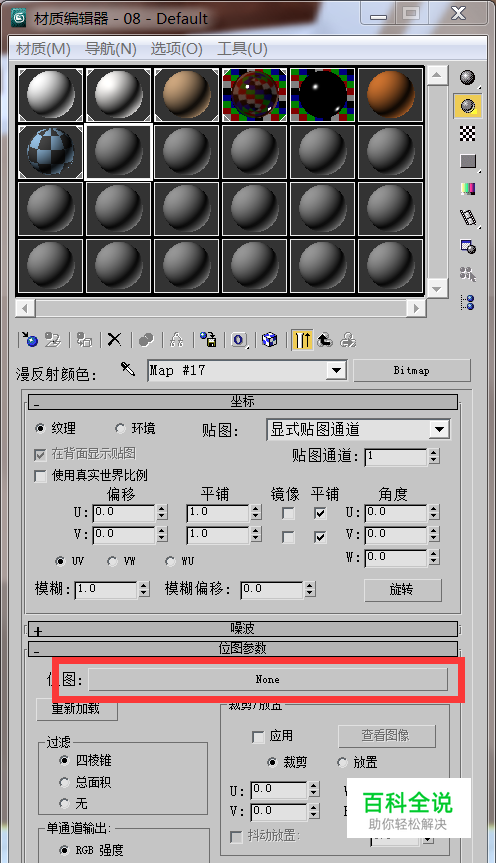The height and width of the screenshot is (863, 496).
Task: Open the material editor Options icon
Action: 468,246
